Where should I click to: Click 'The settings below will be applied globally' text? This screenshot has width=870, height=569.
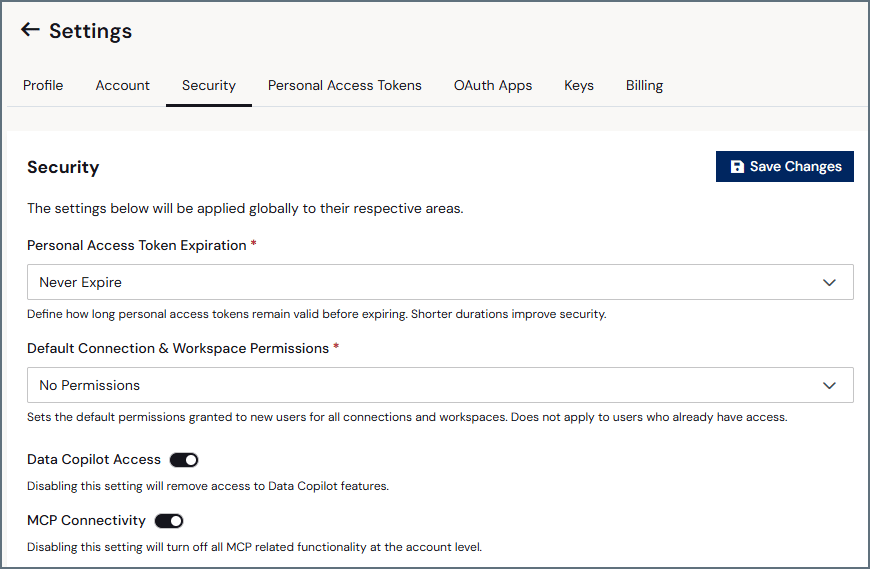coord(245,209)
